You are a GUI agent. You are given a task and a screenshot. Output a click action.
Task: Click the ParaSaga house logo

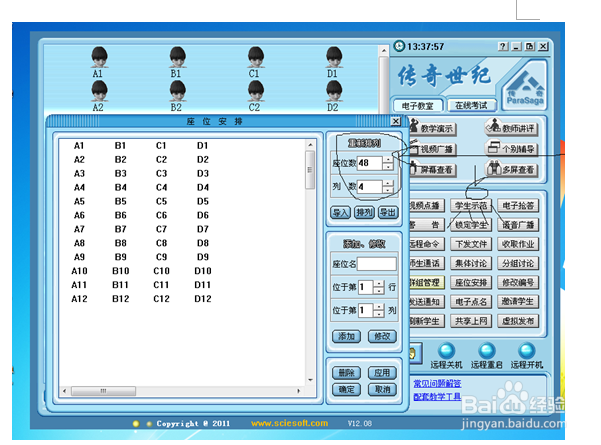click(x=524, y=85)
